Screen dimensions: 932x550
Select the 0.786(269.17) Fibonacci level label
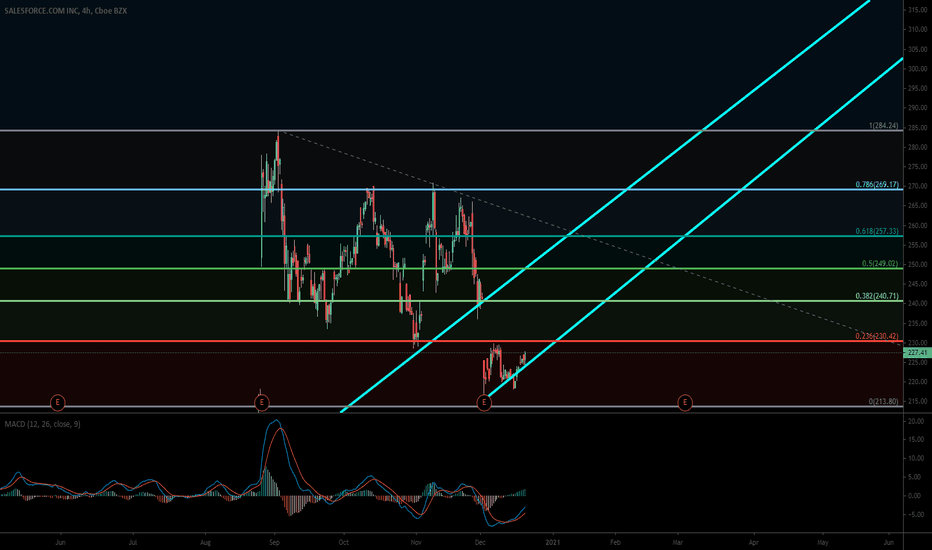(x=877, y=184)
